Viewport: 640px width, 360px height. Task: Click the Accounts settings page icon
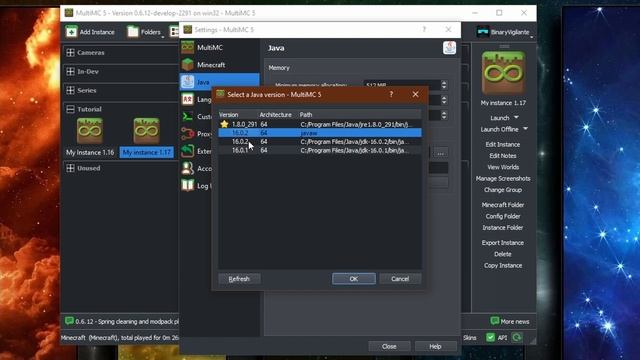(187, 168)
